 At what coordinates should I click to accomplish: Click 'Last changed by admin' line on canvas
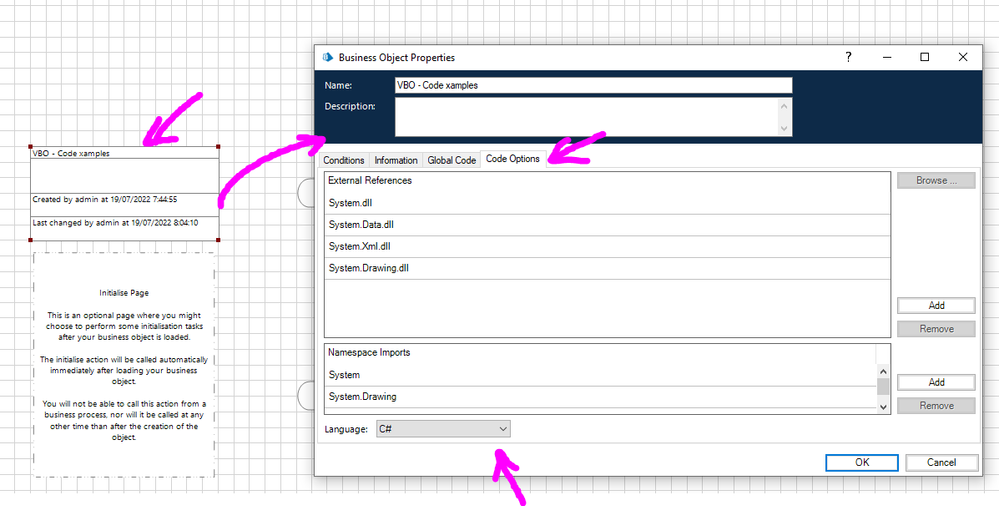[x=115, y=223]
